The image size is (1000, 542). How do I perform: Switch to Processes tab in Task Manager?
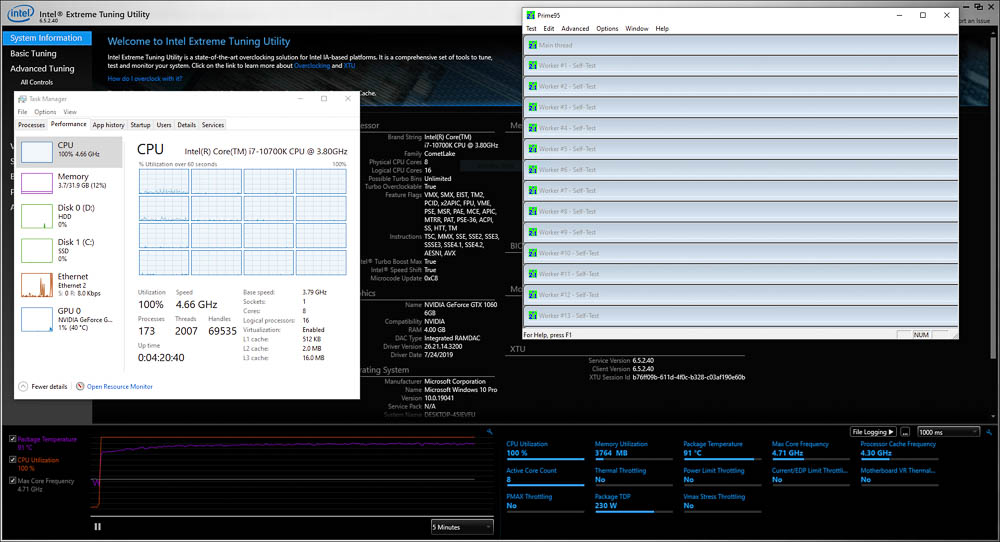point(31,125)
